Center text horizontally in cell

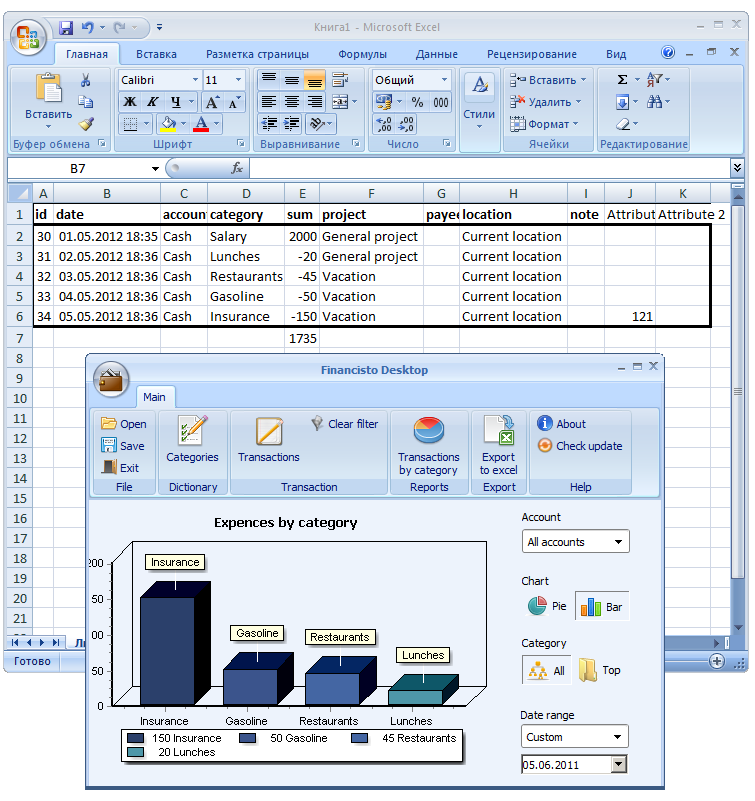(x=292, y=102)
